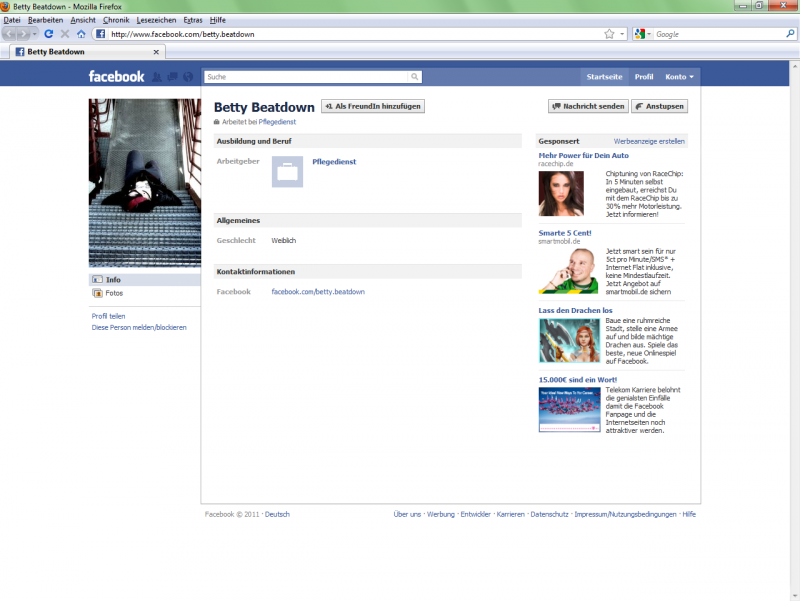This screenshot has height=601, width=800.
Task: Click Als FreundIn hinzufügen button
Action: click(373, 106)
